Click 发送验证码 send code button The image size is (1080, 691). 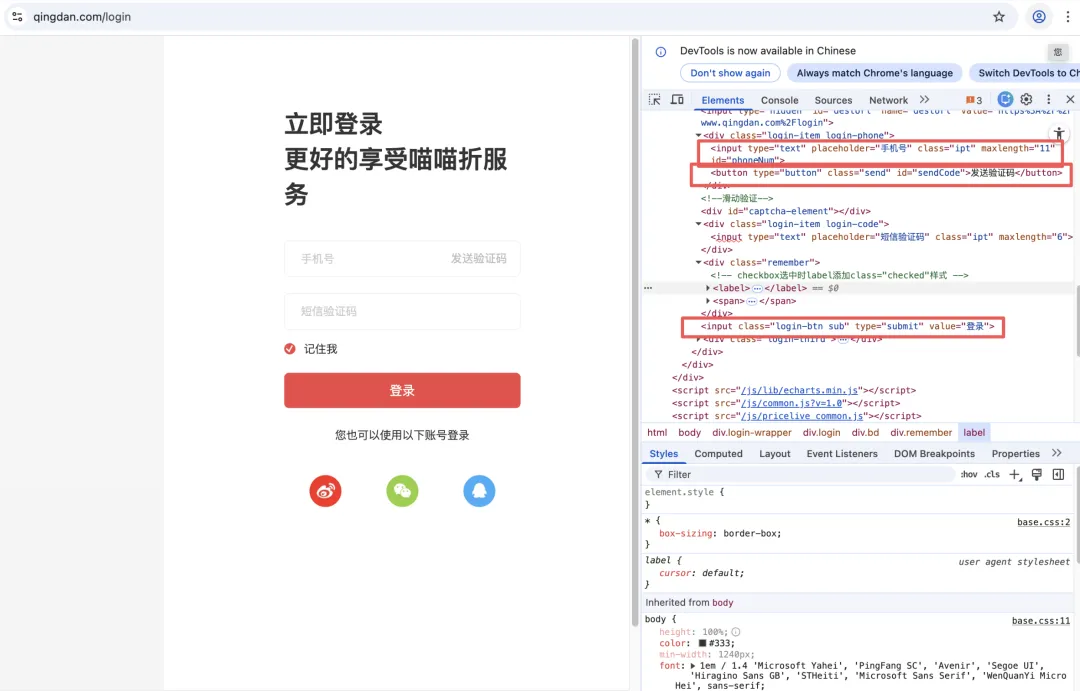479,258
